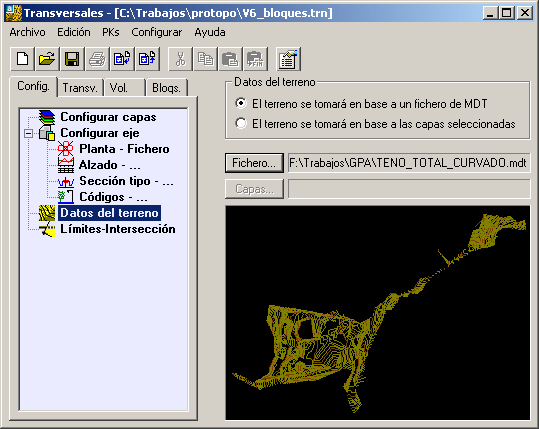539x429 pixels.
Task: Switch to the Bloqs. tab
Action: [x=166, y=88]
